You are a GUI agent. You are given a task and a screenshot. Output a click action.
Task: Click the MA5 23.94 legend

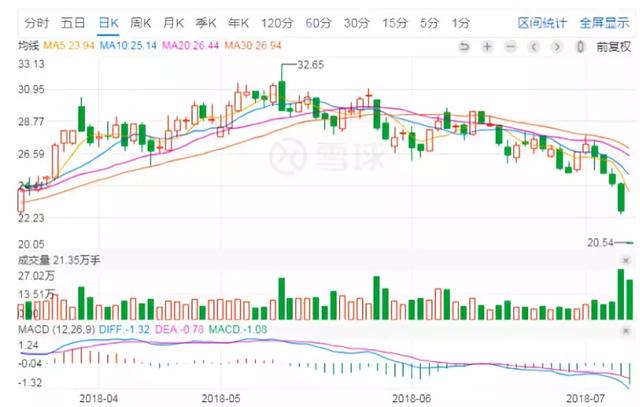pyautogui.click(x=69, y=45)
